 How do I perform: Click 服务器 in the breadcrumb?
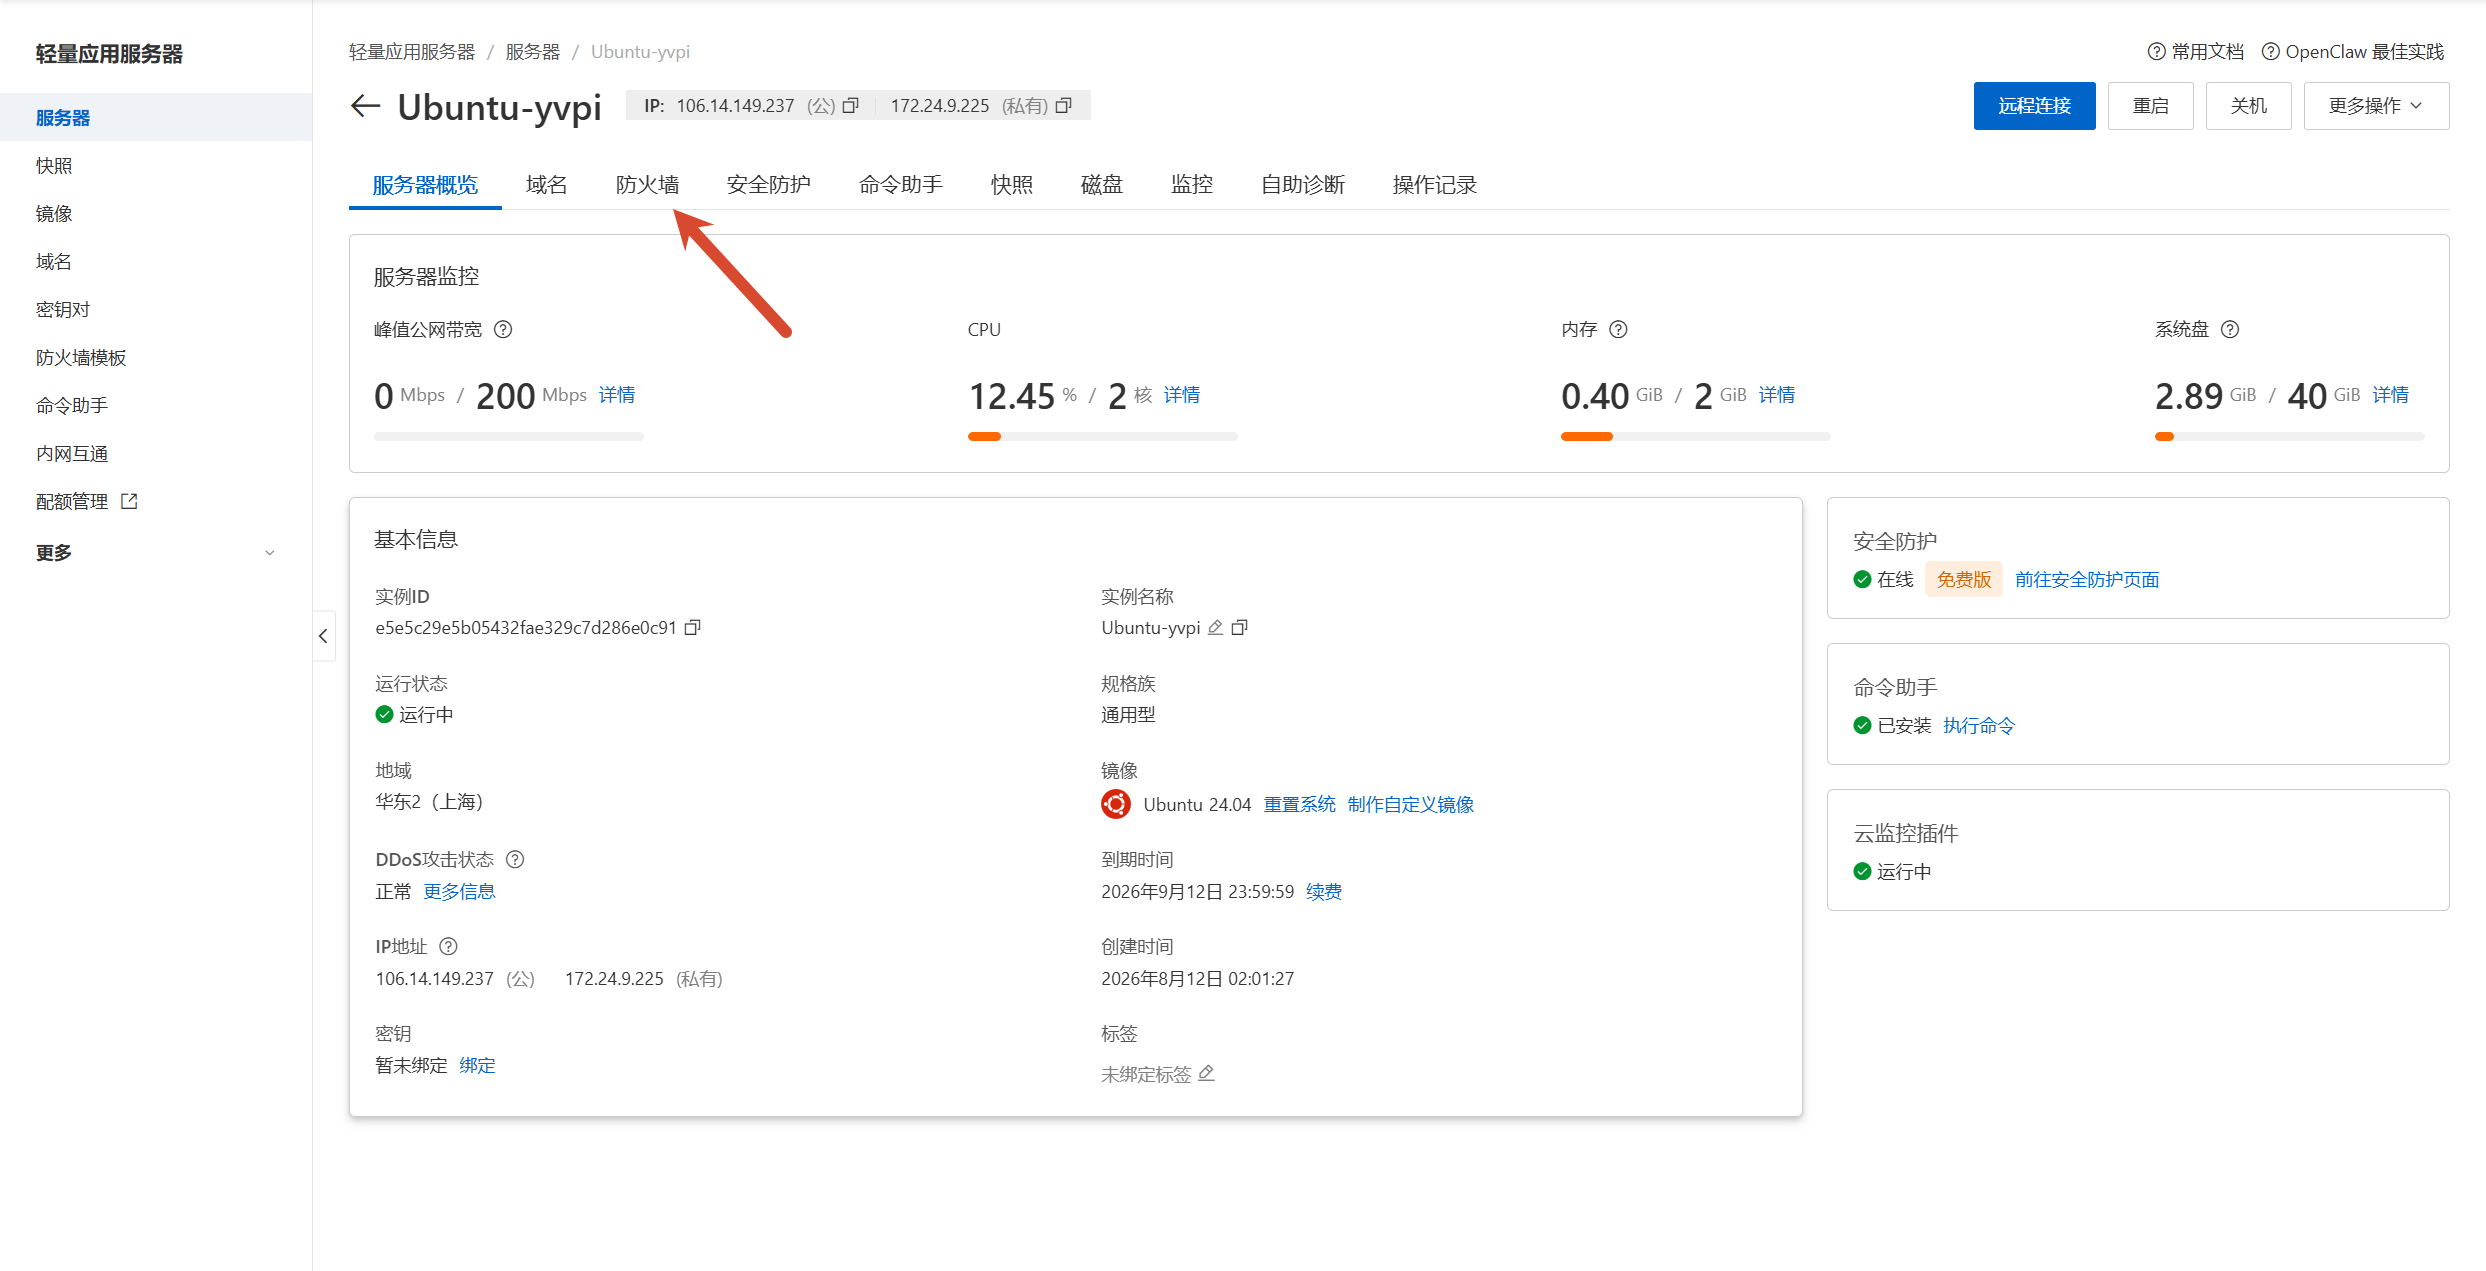533,51
